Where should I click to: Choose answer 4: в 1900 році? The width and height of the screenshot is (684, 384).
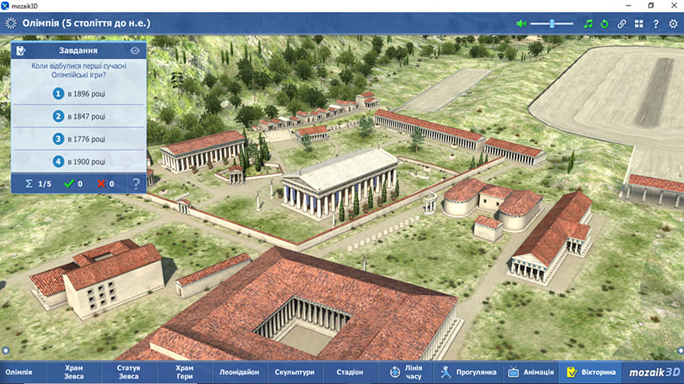(x=79, y=161)
